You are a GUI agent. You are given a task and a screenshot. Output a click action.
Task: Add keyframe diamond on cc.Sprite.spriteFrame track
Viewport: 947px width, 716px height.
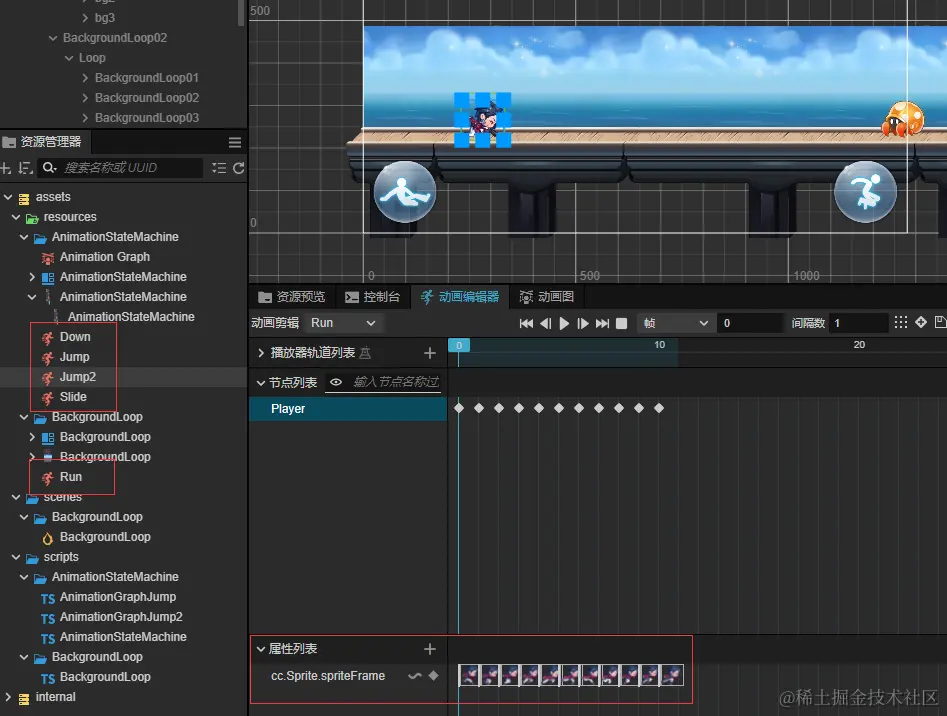click(433, 676)
